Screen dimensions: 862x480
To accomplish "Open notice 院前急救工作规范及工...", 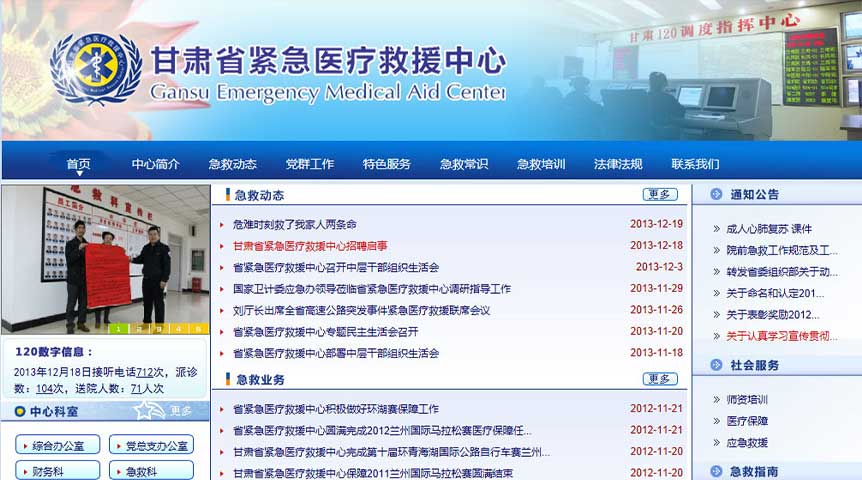I will [x=782, y=250].
